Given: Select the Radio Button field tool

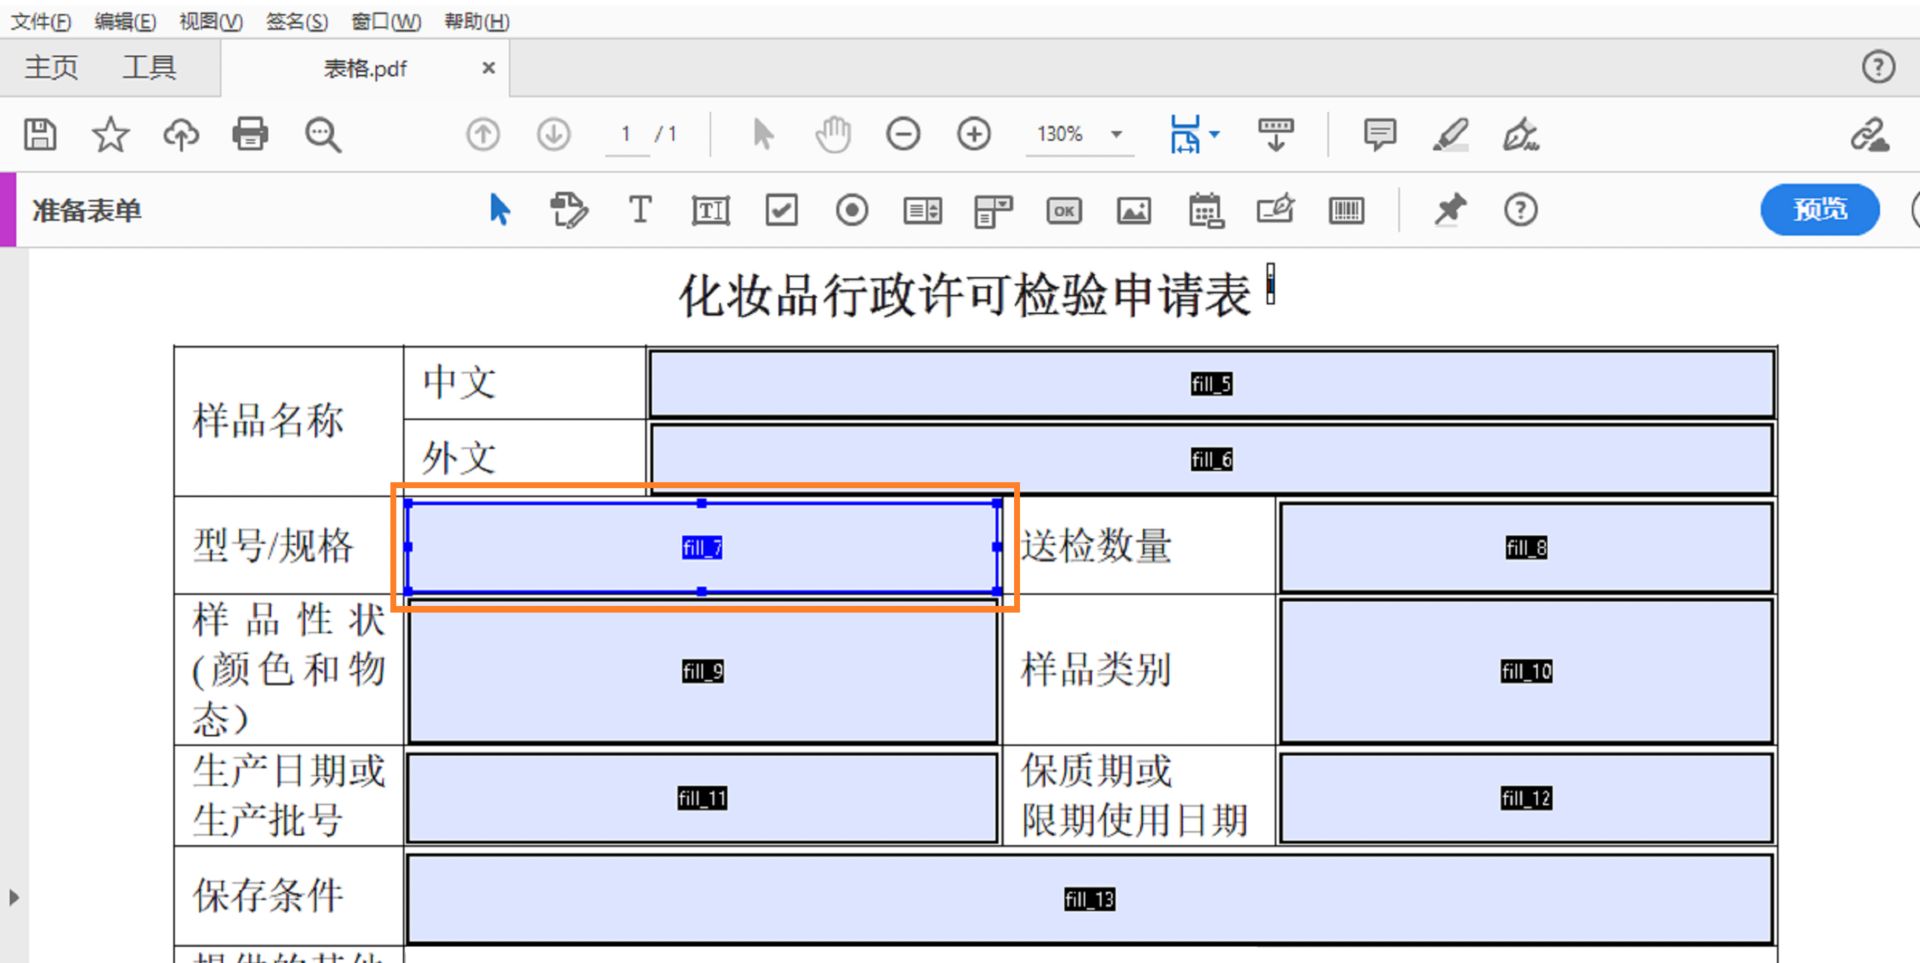Looking at the screenshot, I should [x=851, y=210].
